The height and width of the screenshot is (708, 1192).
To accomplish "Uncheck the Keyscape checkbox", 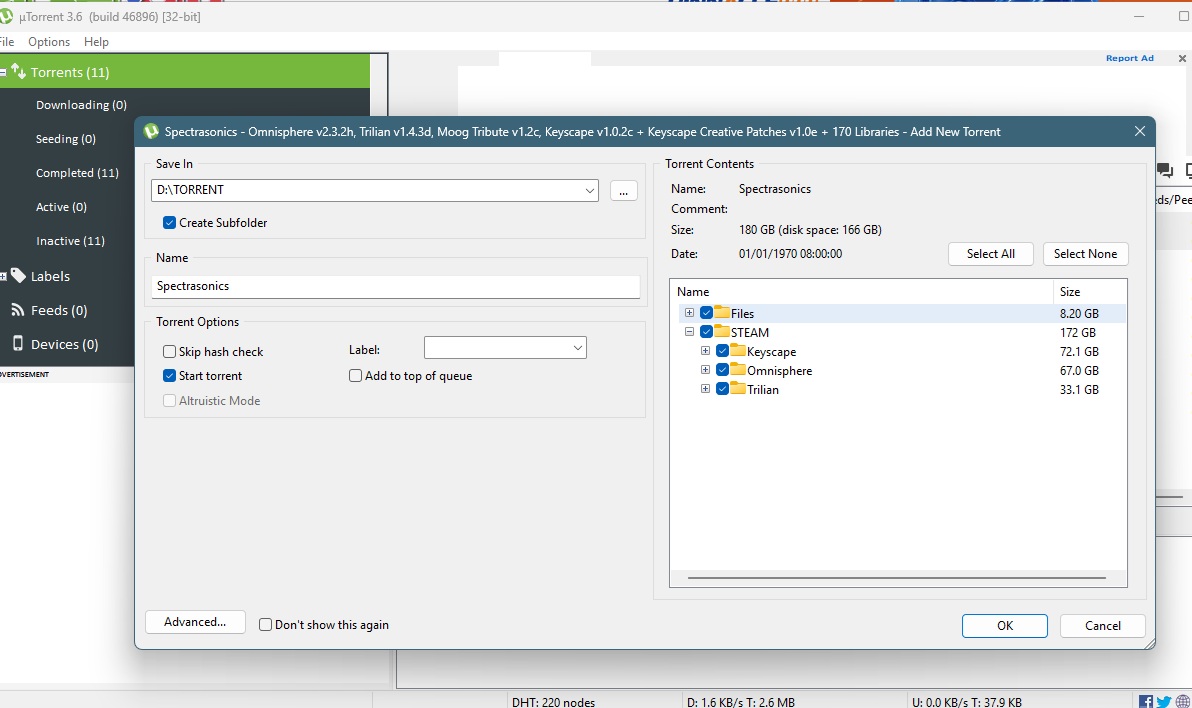I will 722,351.
